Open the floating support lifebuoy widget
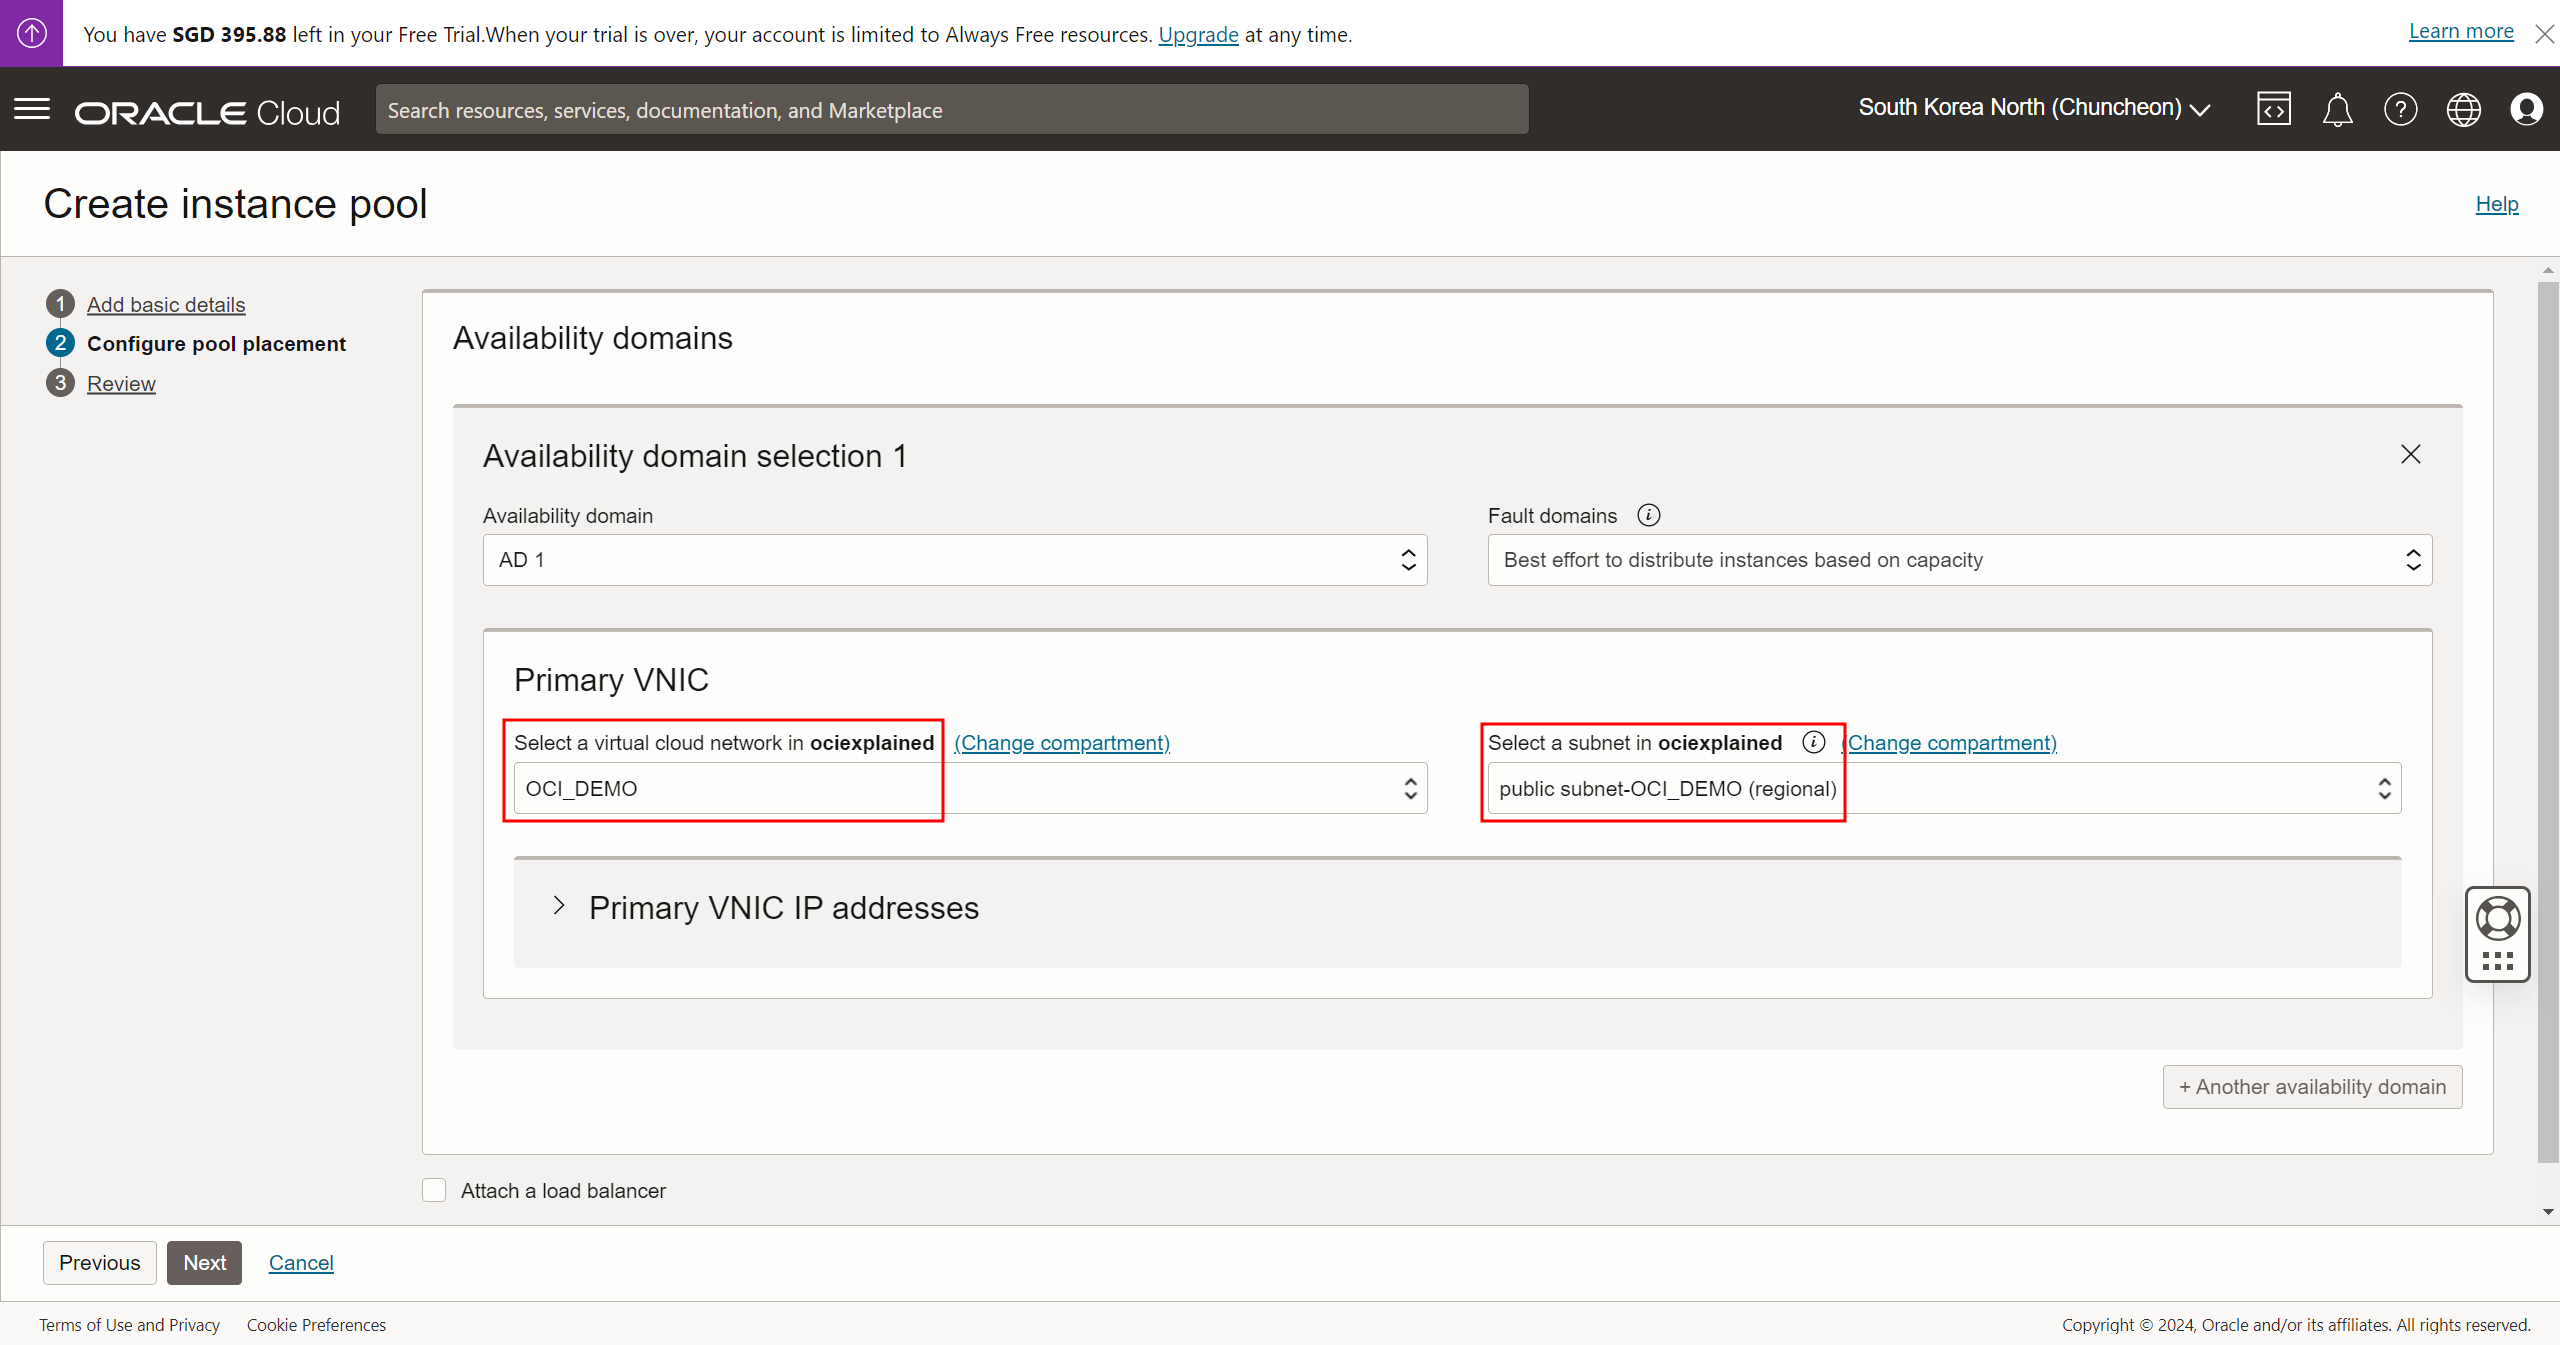The image size is (2560, 1345). (2497, 920)
